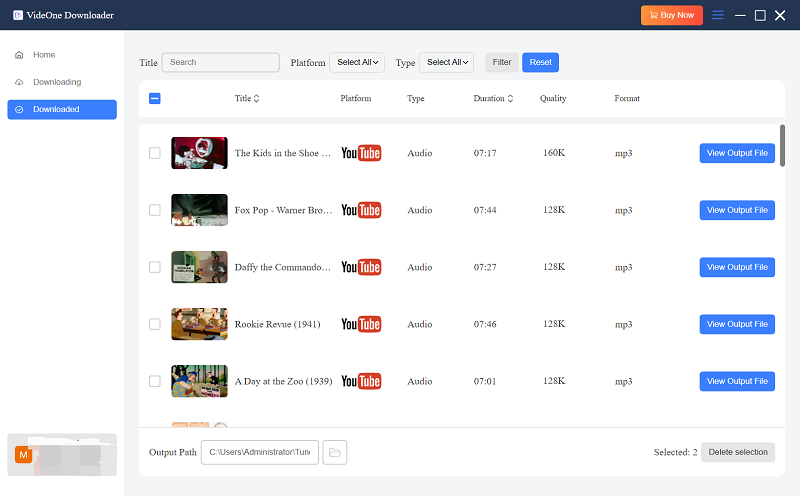Open output folder via folder icon
The image size is (800, 496).
[x=335, y=453]
